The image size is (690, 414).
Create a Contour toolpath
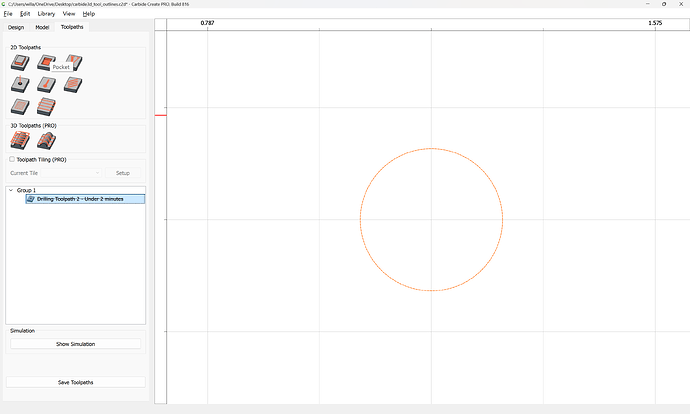(20, 62)
